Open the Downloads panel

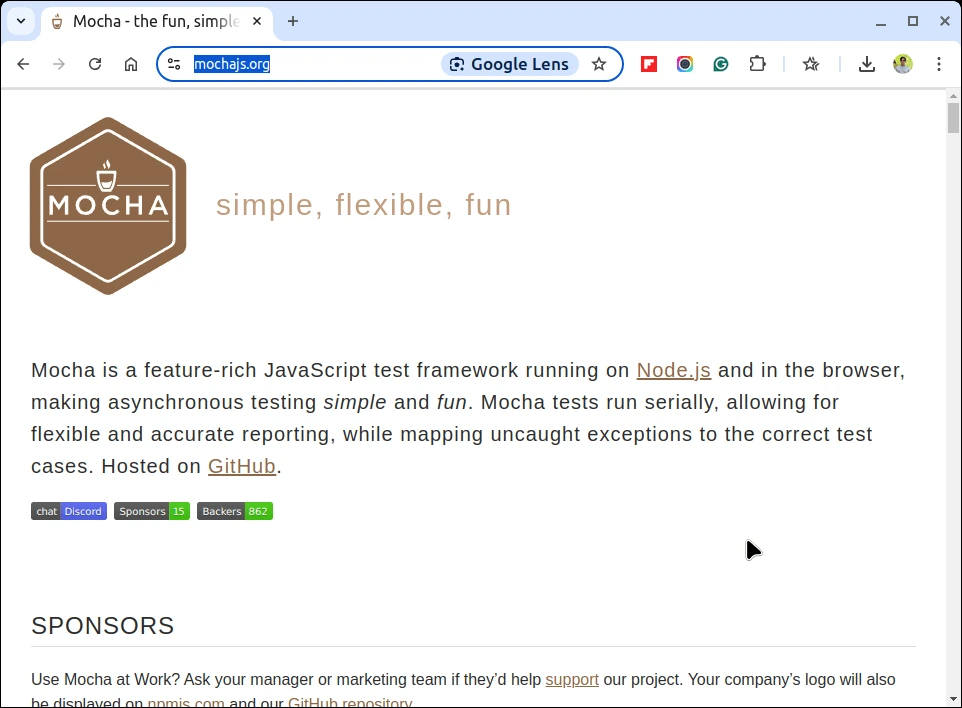click(x=866, y=64)
